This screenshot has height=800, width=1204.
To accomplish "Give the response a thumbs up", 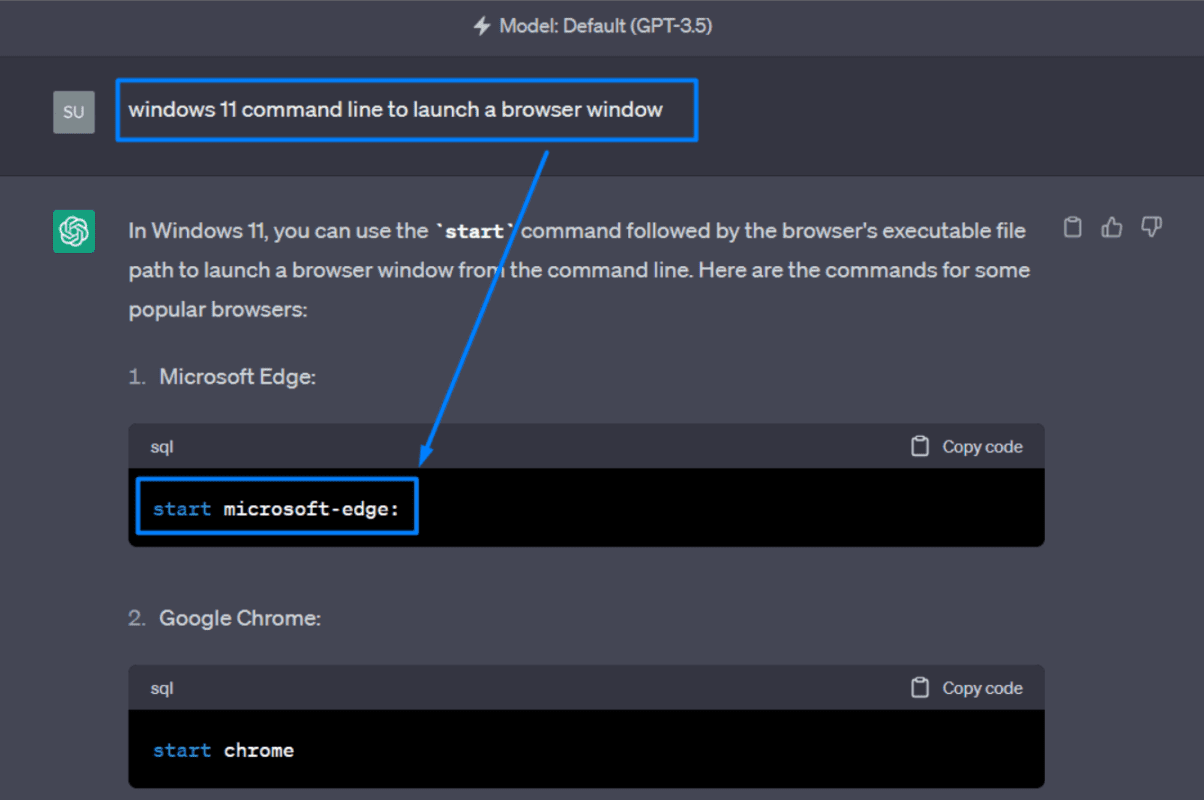I will (1112, 228).
